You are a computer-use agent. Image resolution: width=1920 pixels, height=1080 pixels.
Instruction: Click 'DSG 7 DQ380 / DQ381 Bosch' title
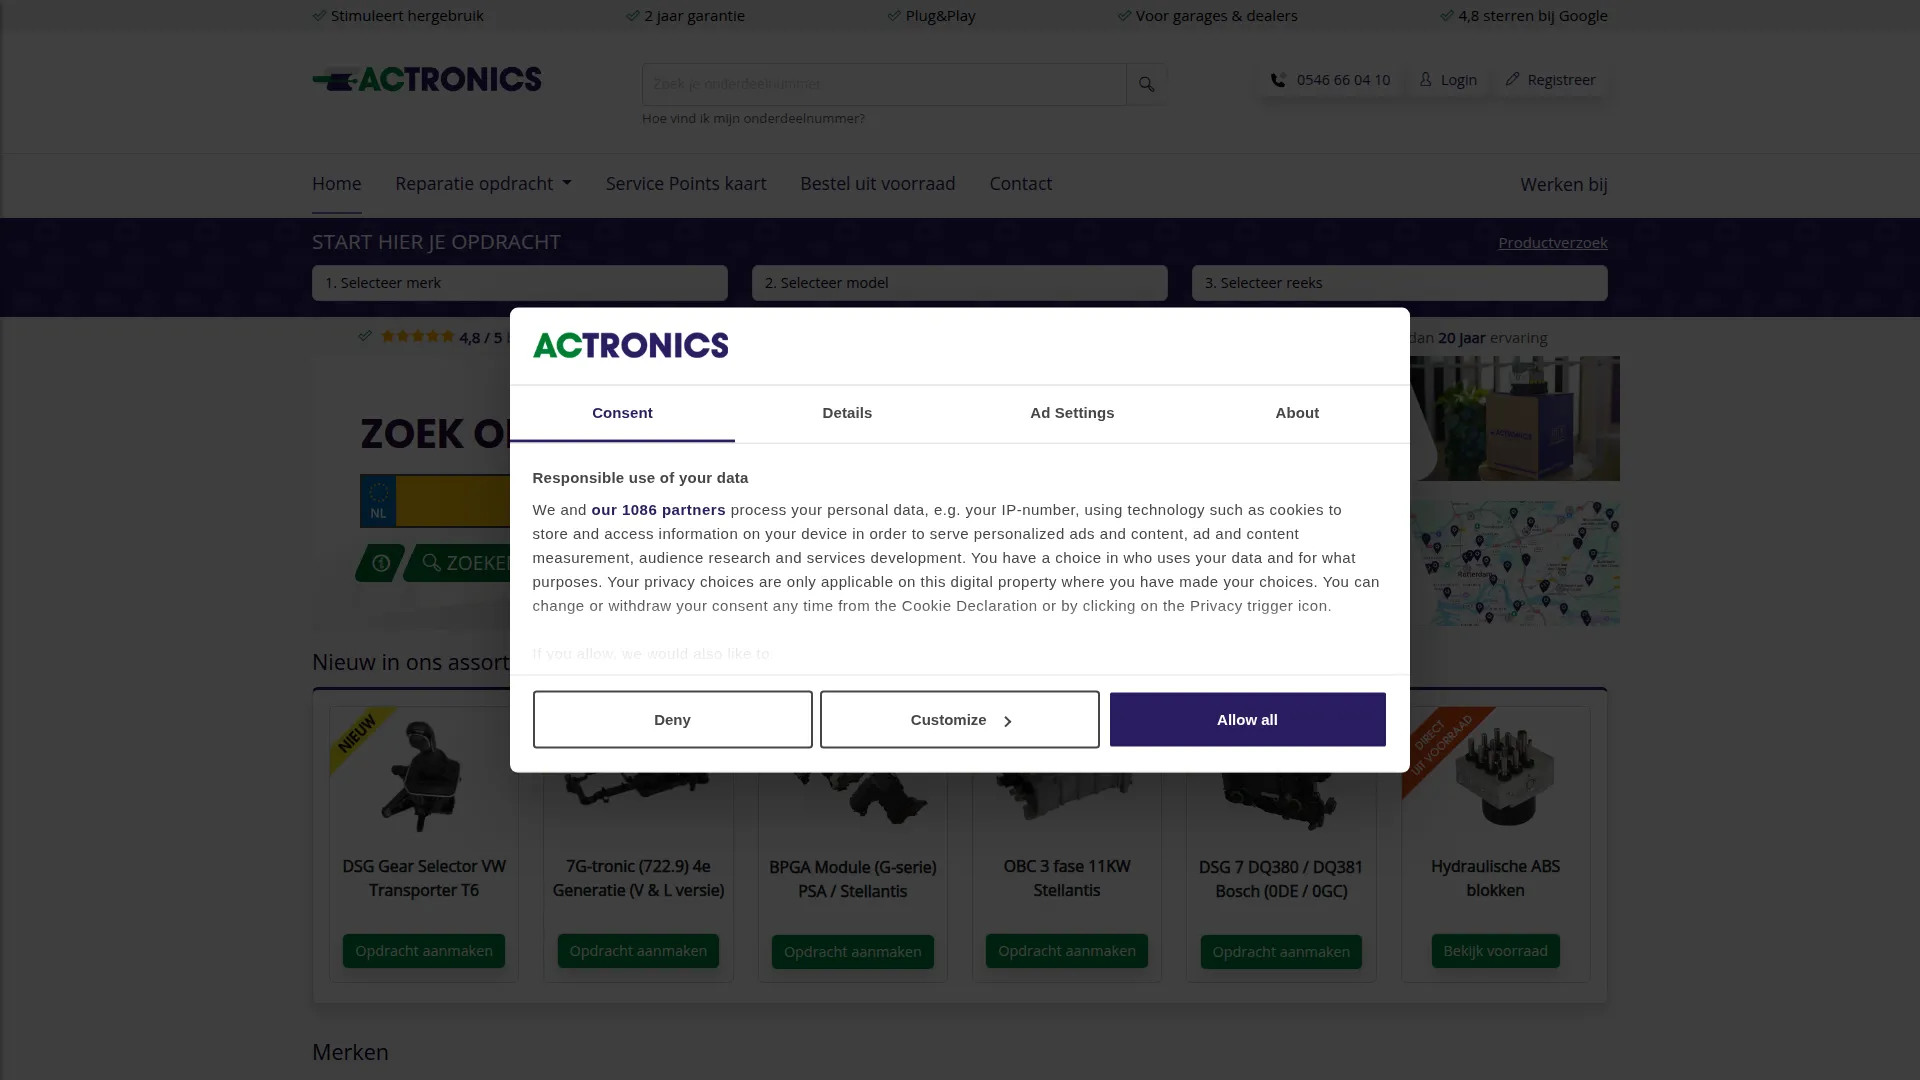coord(1281,879)
